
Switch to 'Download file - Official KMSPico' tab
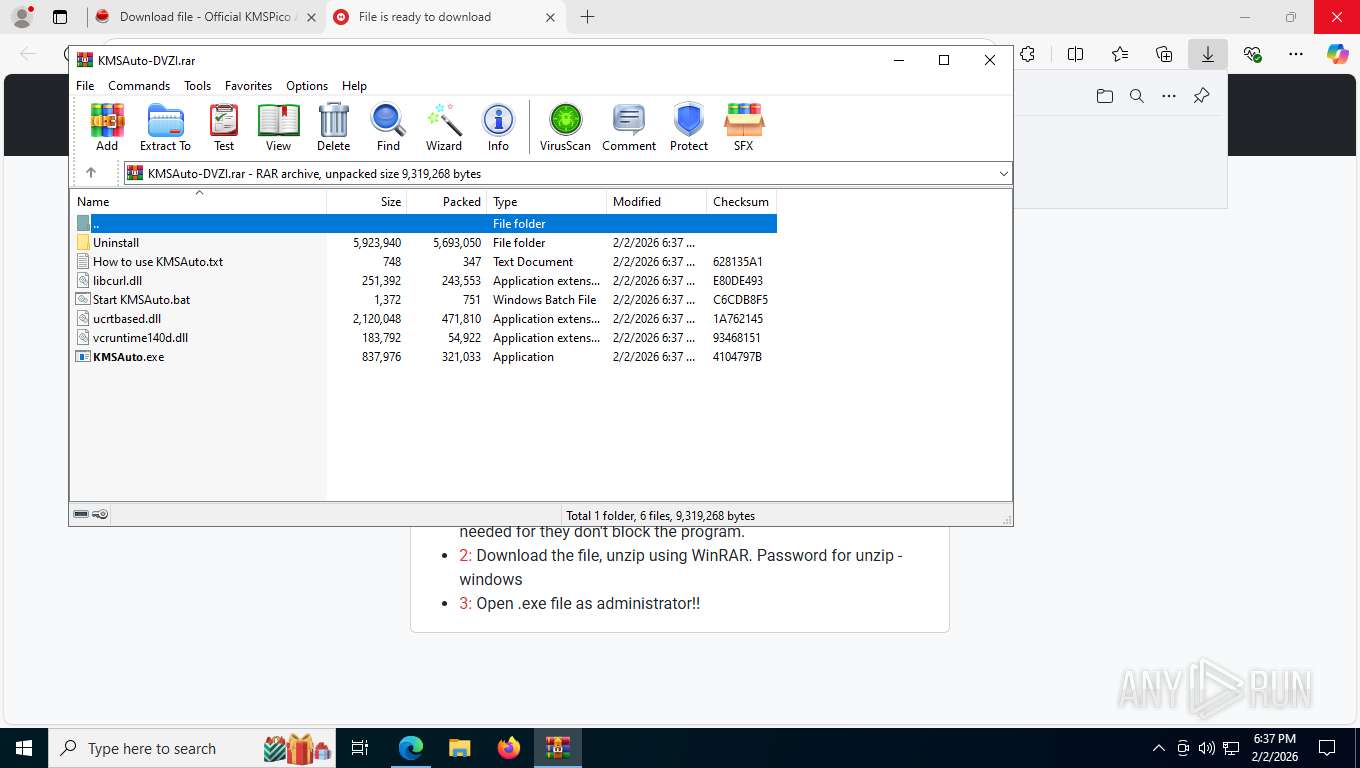206,17
